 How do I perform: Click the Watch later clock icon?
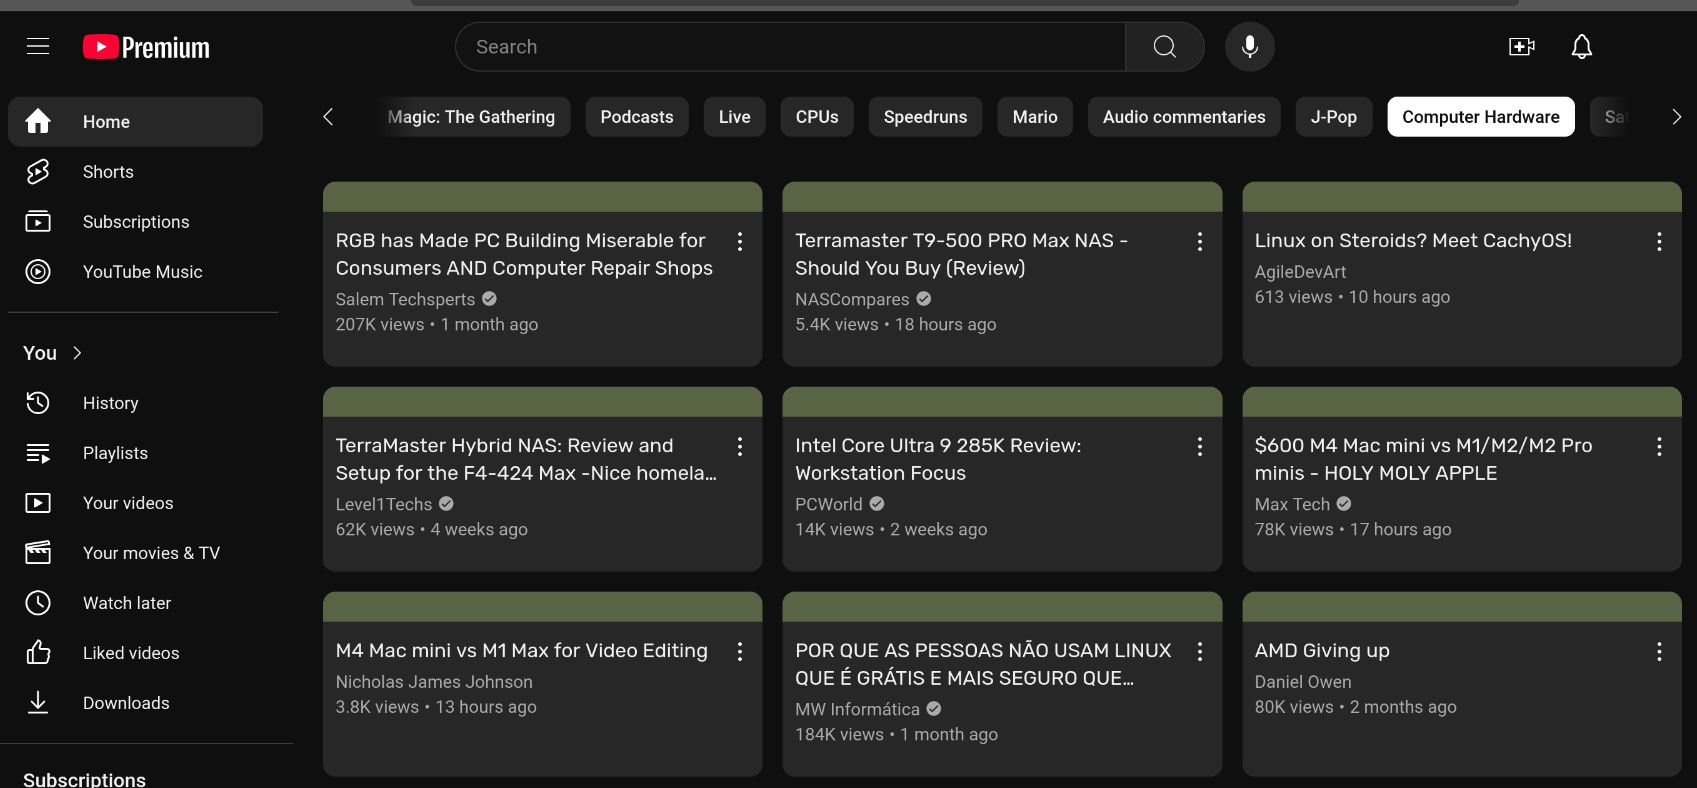click(x=38, y=603)
